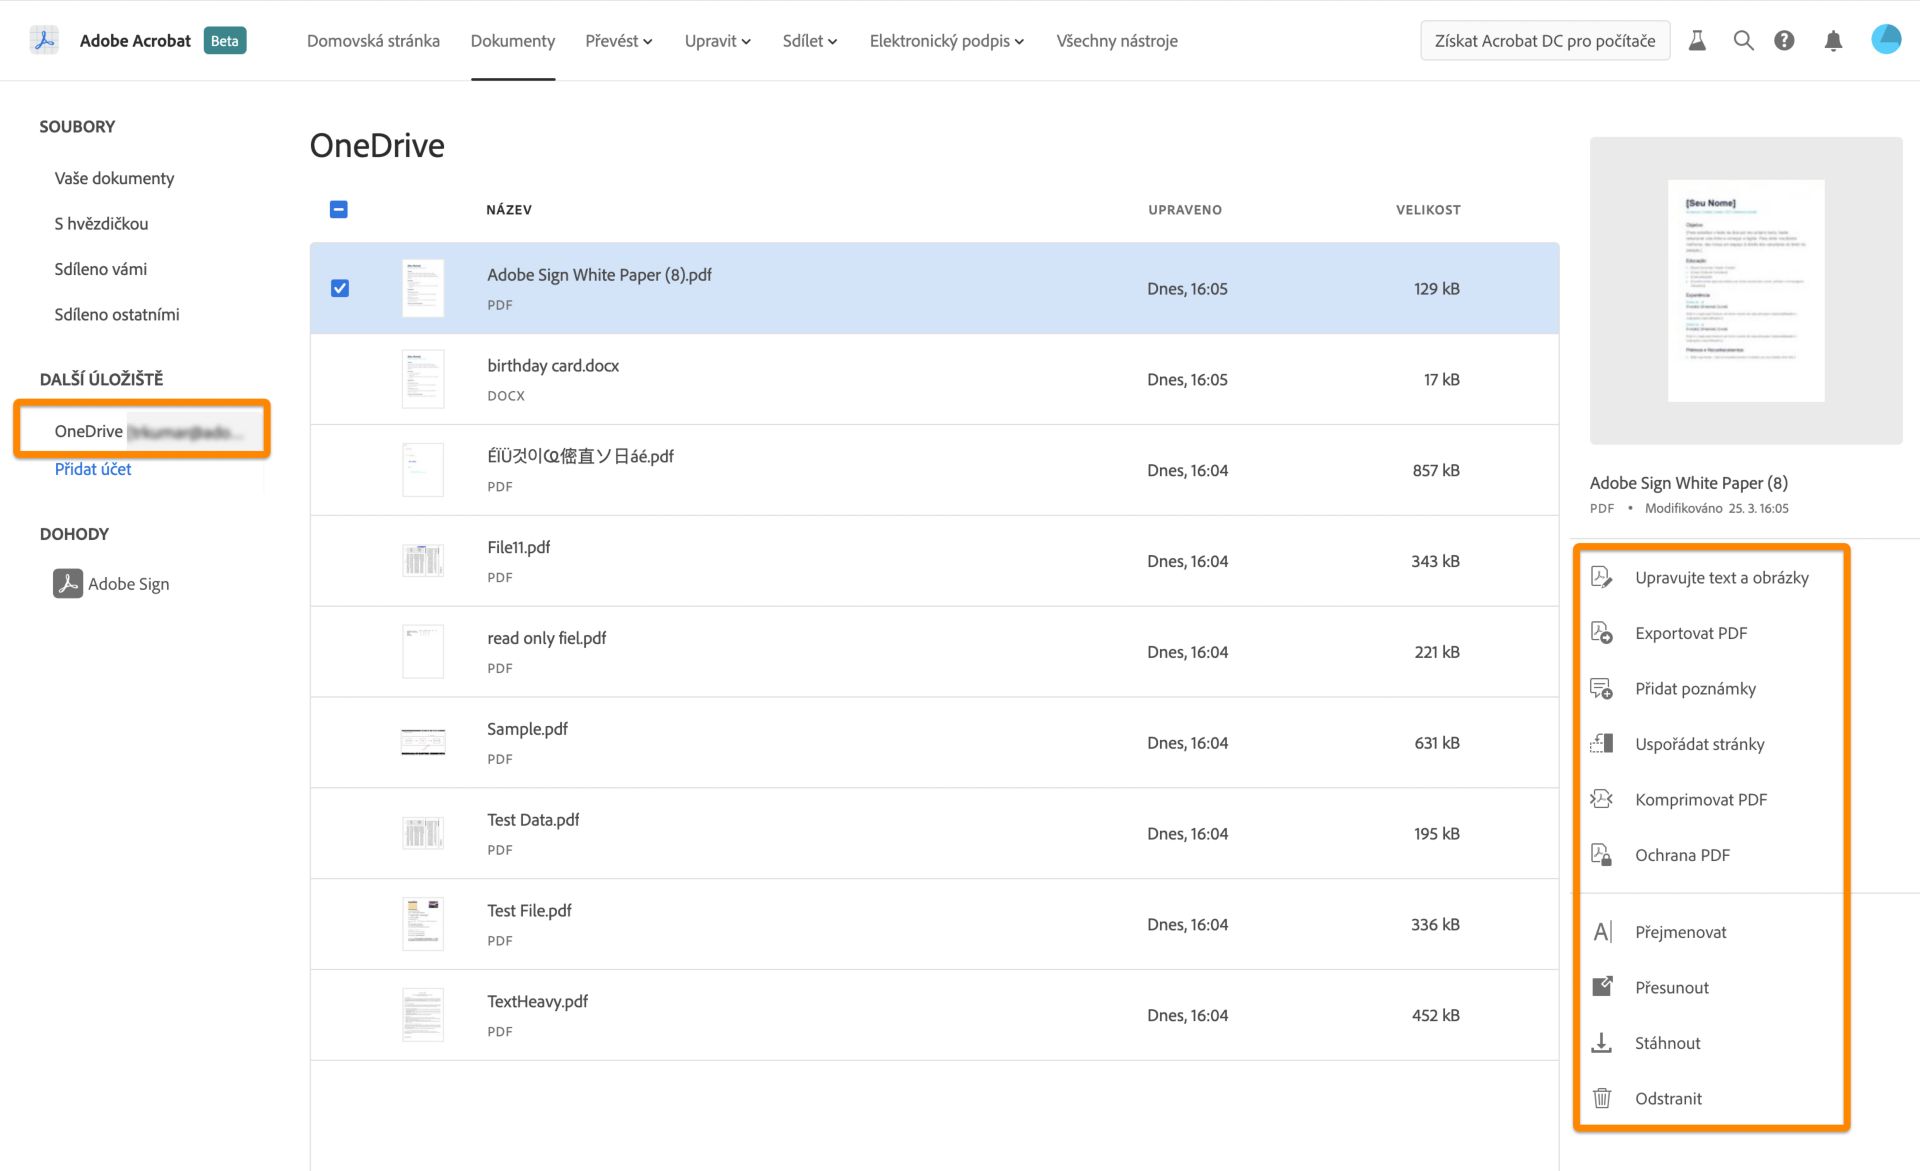Click the Uspořádat stránky icon

[1601, 743]
